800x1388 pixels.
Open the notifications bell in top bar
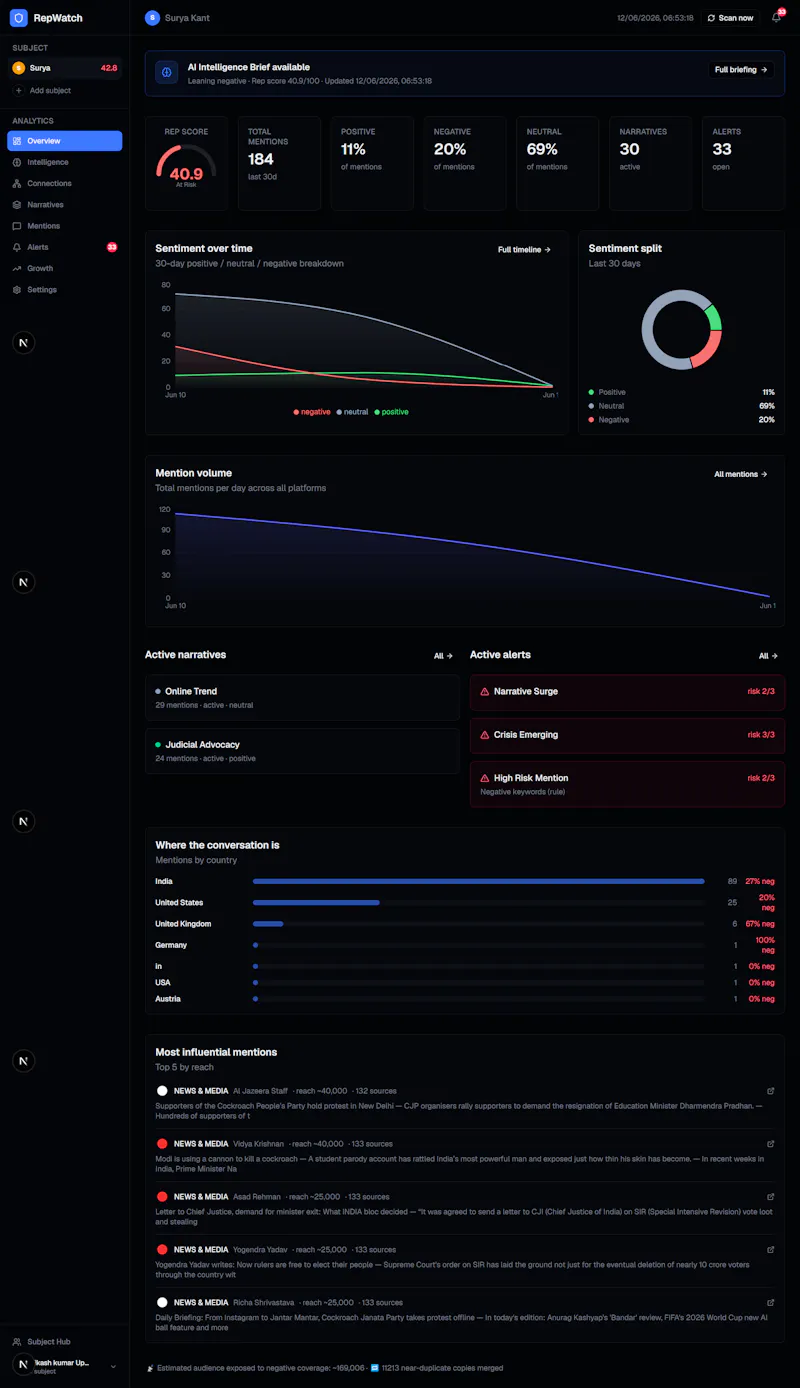776,18
